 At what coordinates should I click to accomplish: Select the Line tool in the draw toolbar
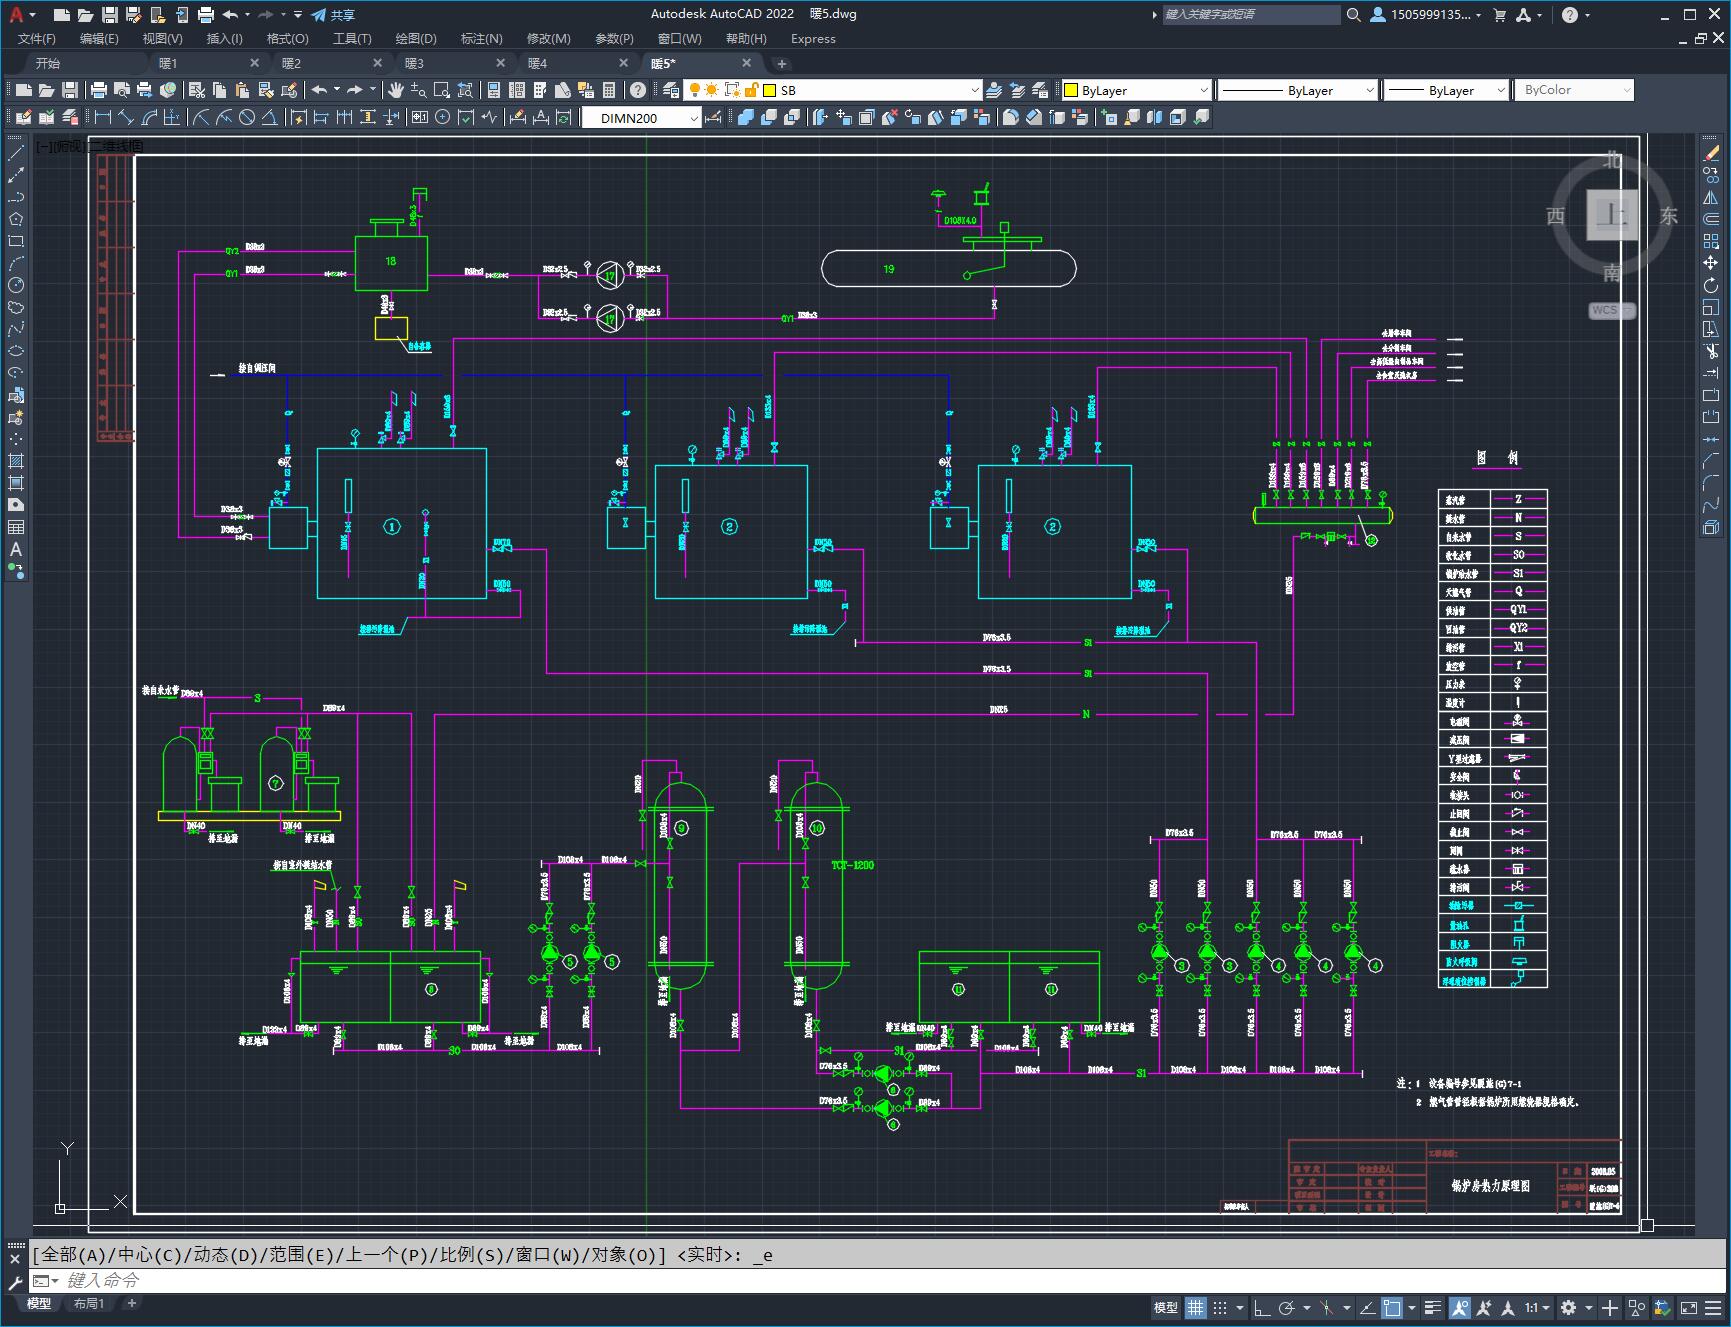16,153
